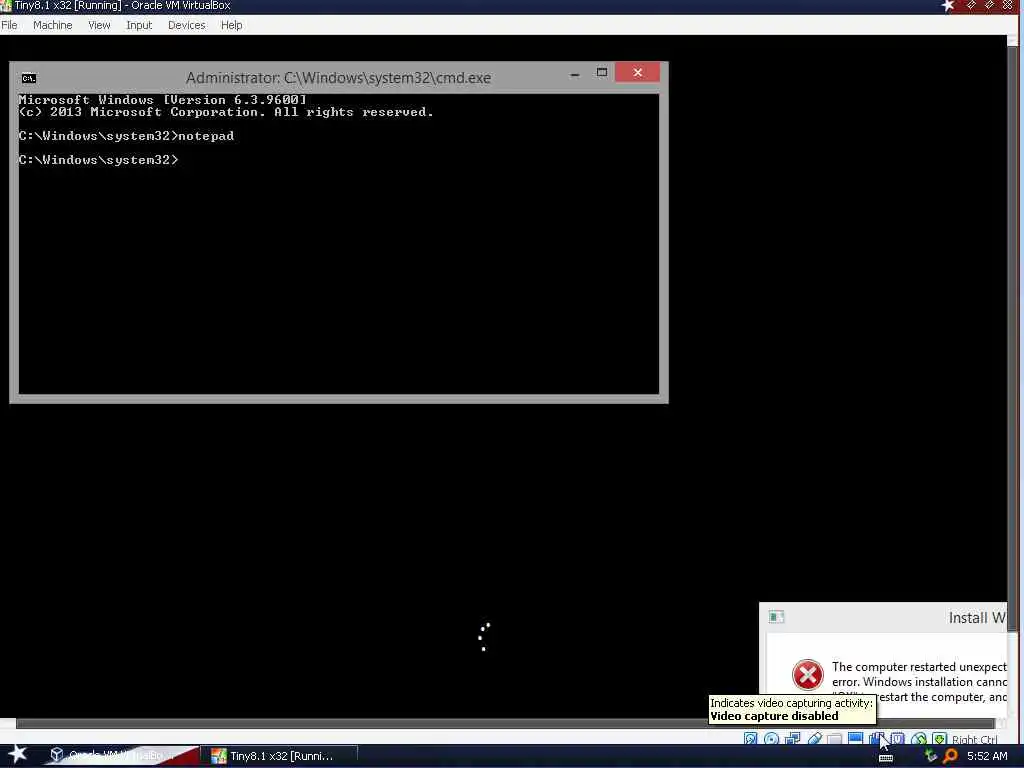Click the cmd.exe system menu icon
This screenshot has width=1024, height=768.
click(28, 78)
